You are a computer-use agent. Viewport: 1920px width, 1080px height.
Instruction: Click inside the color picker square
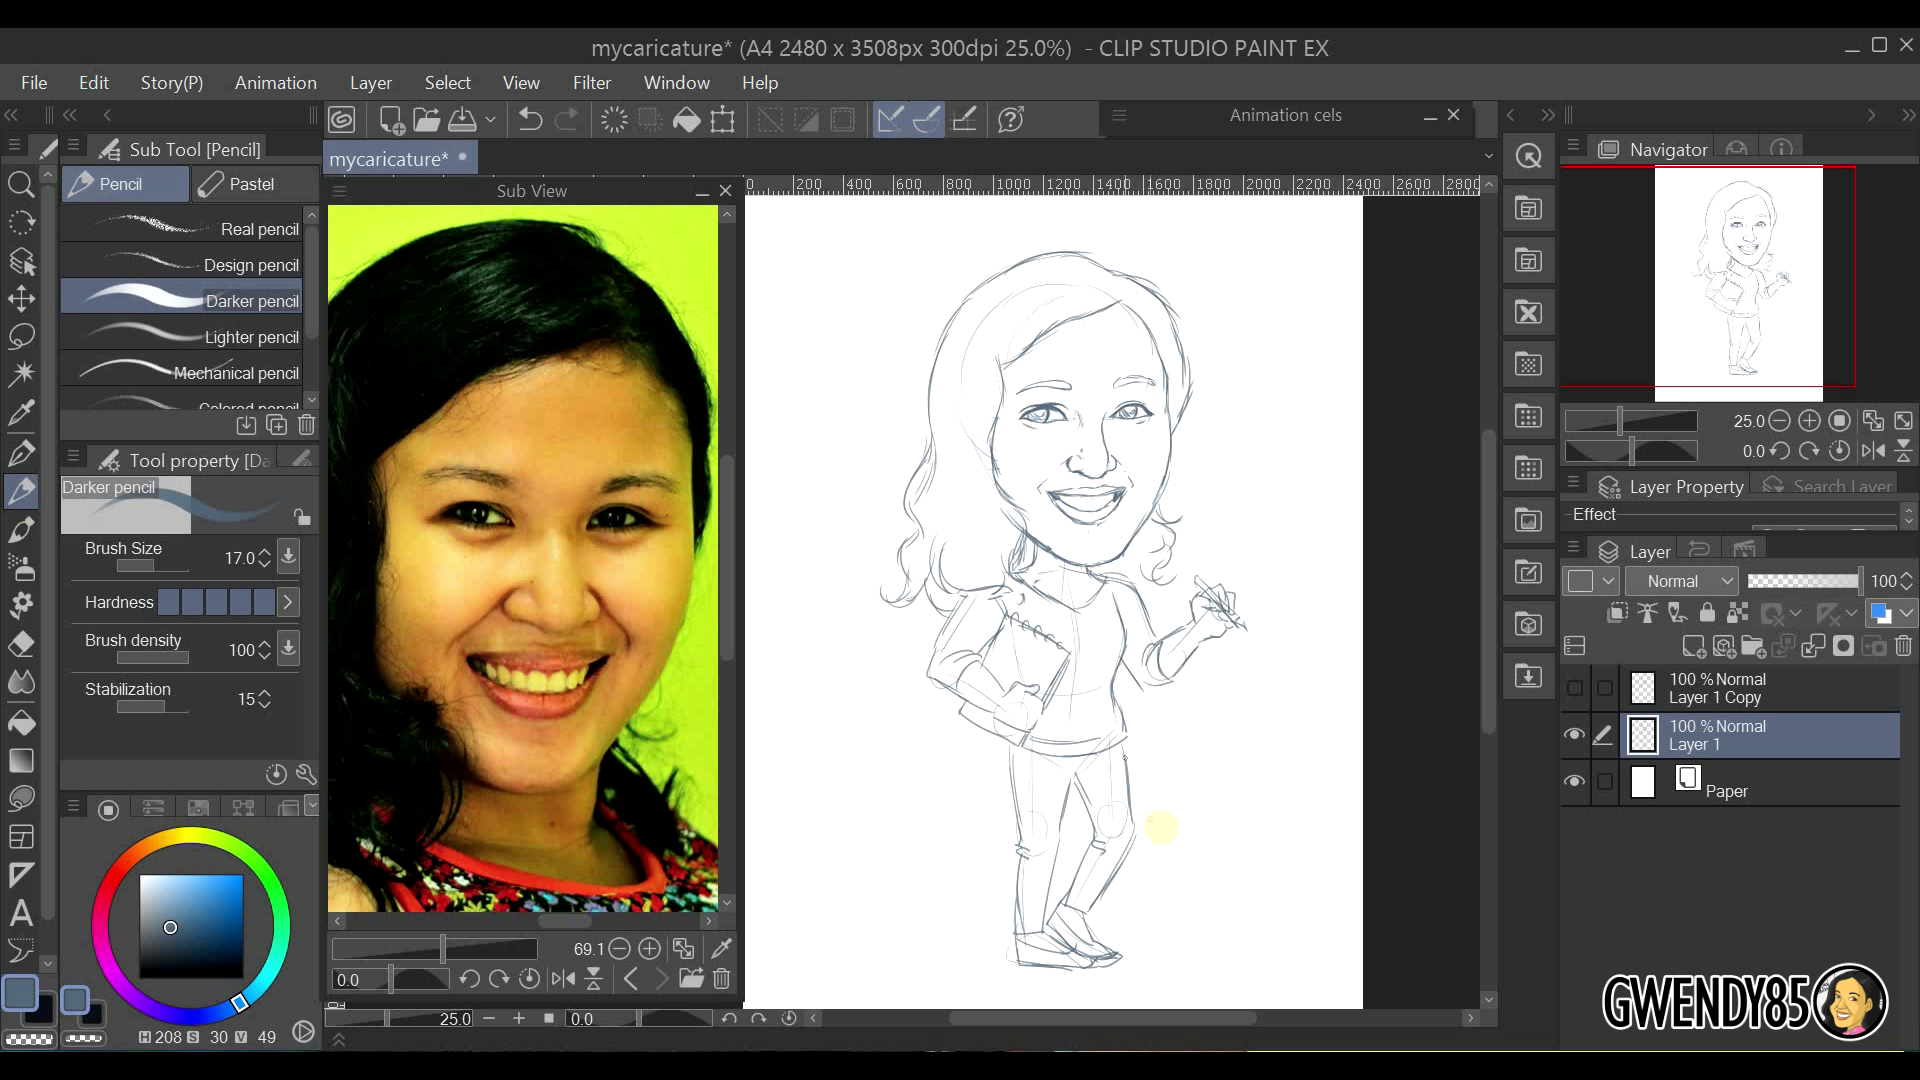click(x=191, y=925)
